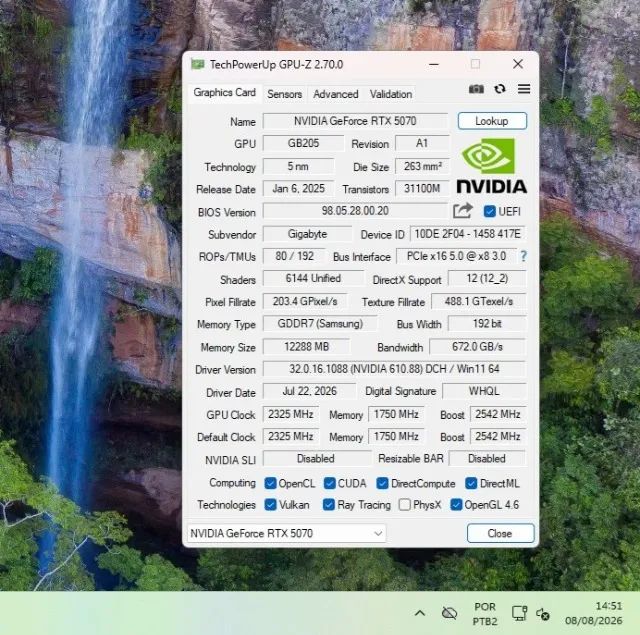
Task: Switch to the Validation tab
Action: 391,94
